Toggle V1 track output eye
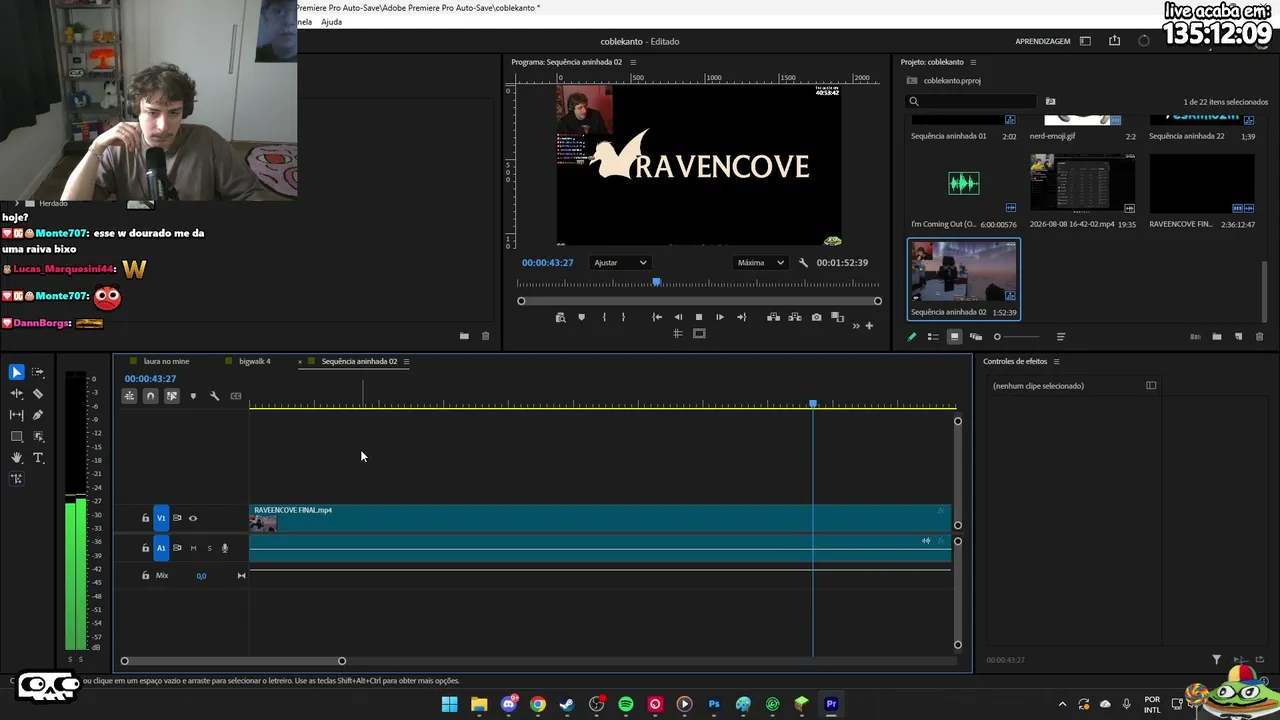This screenshot has height=720, width=1280. point(193,518)
